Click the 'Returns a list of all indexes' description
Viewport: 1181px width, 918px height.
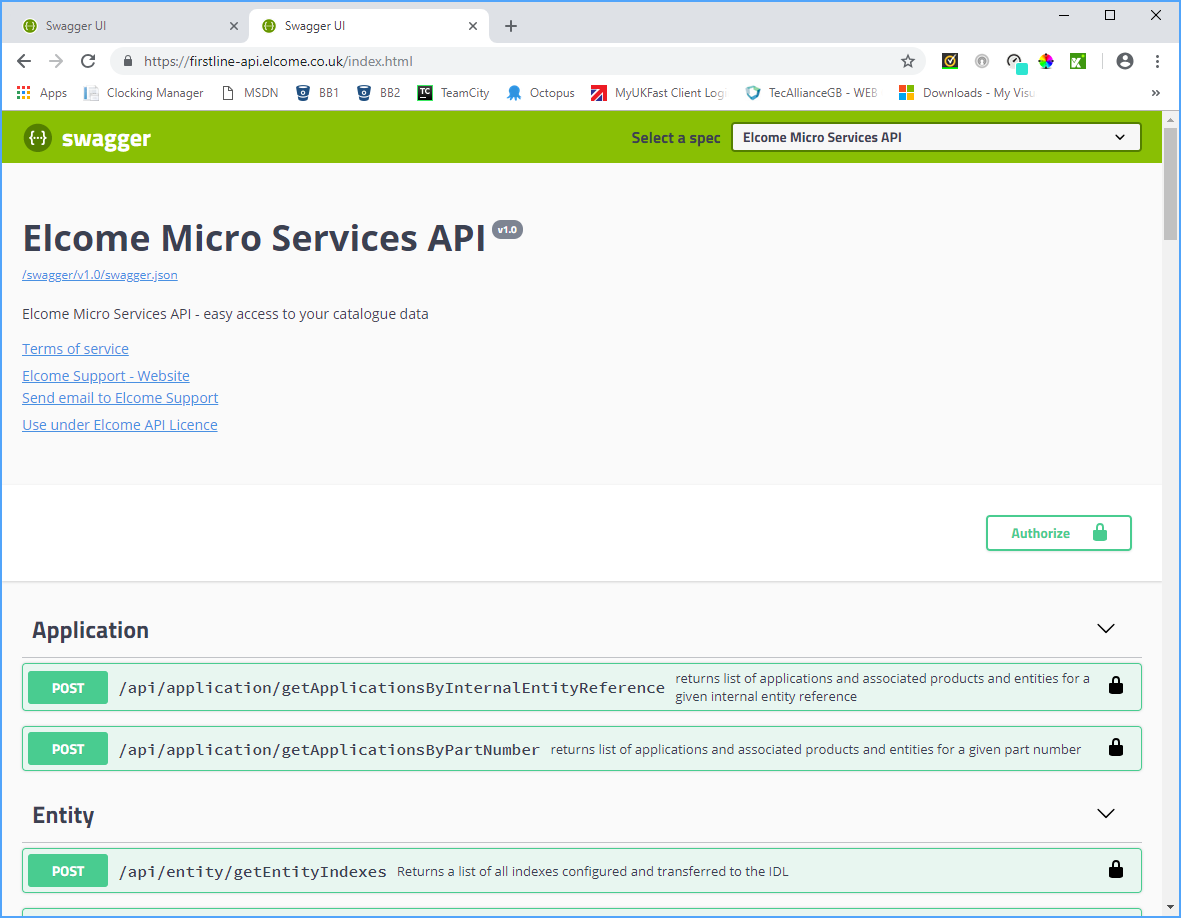(x=593, y=871)
